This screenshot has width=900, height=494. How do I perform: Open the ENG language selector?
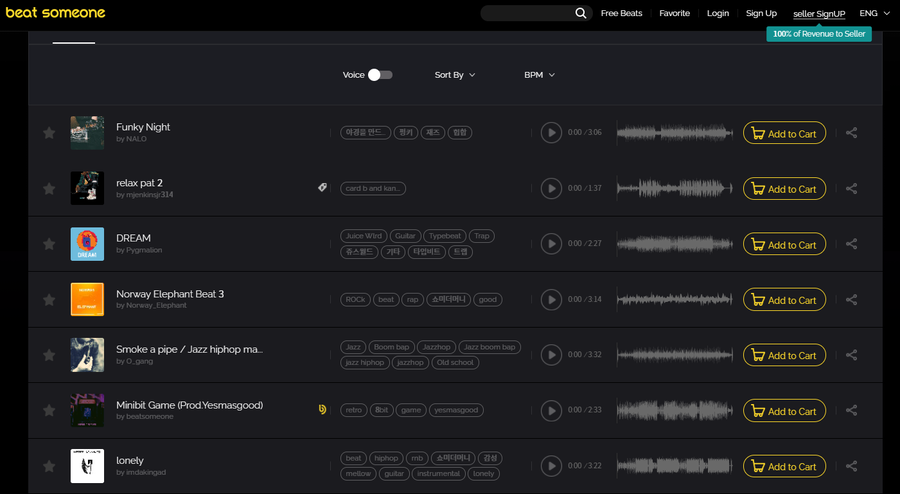click(874, 13)
